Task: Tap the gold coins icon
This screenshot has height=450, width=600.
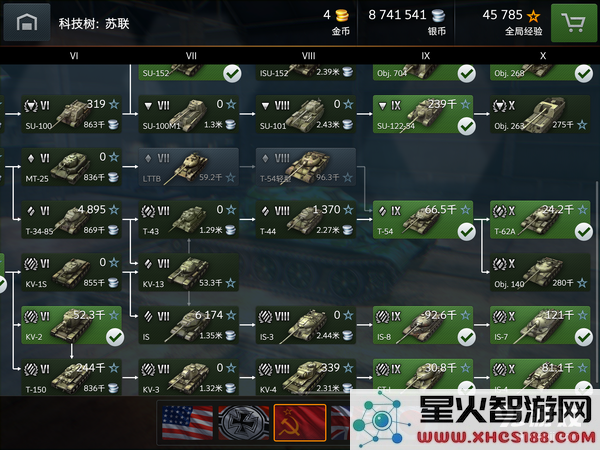Action: [x=342, y=16]
